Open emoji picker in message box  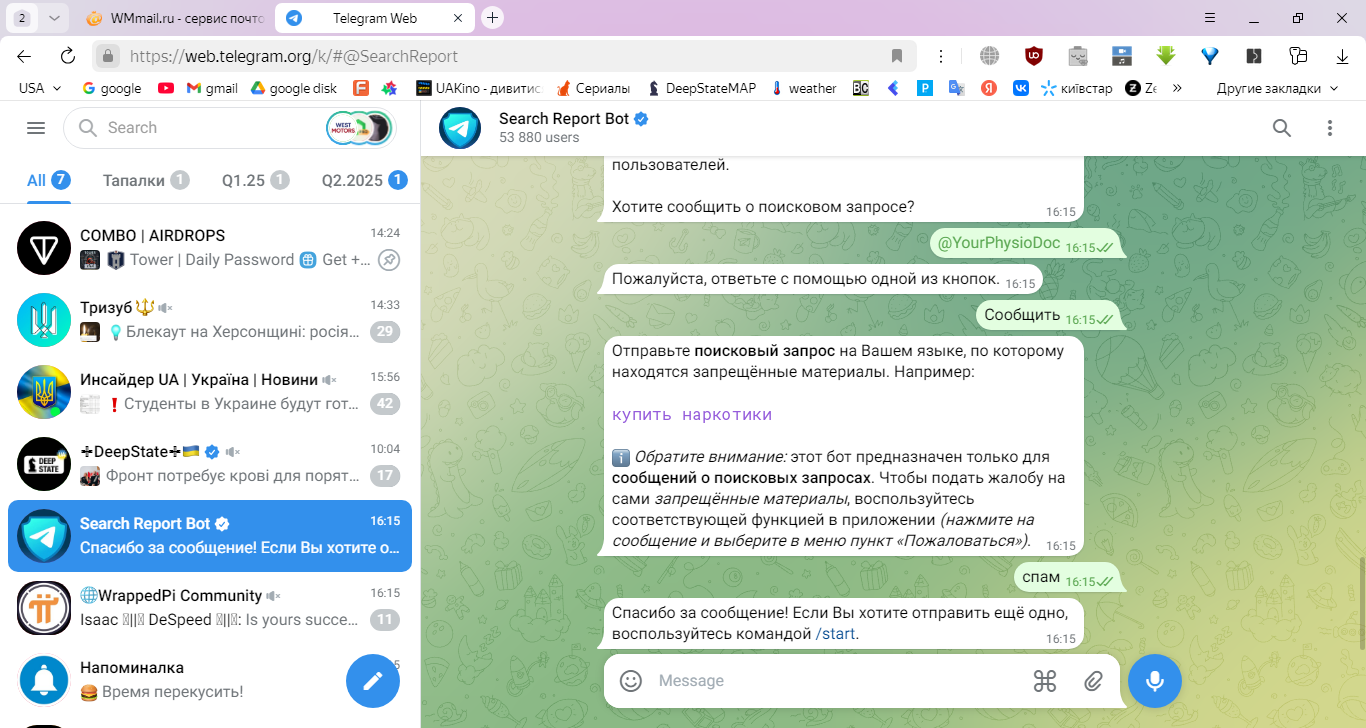click(x=631, y=681)
